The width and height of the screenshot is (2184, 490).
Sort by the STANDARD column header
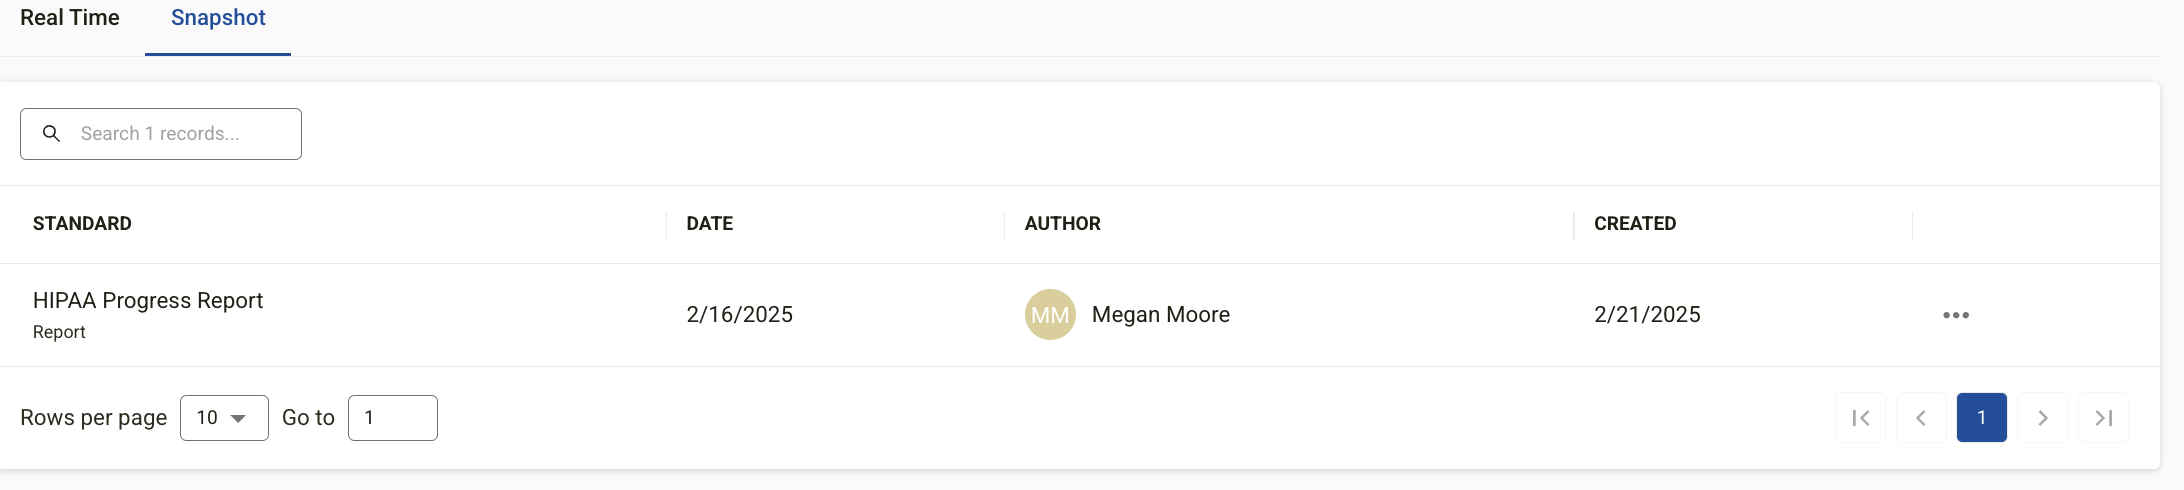point(82,224)
